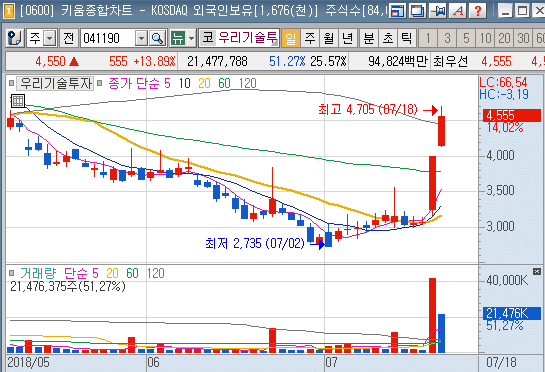This screenshot has height=372, width=545.
Task: Click the document play icon in the toolbar
Action: pyautogui.click(x=15, y=38)
